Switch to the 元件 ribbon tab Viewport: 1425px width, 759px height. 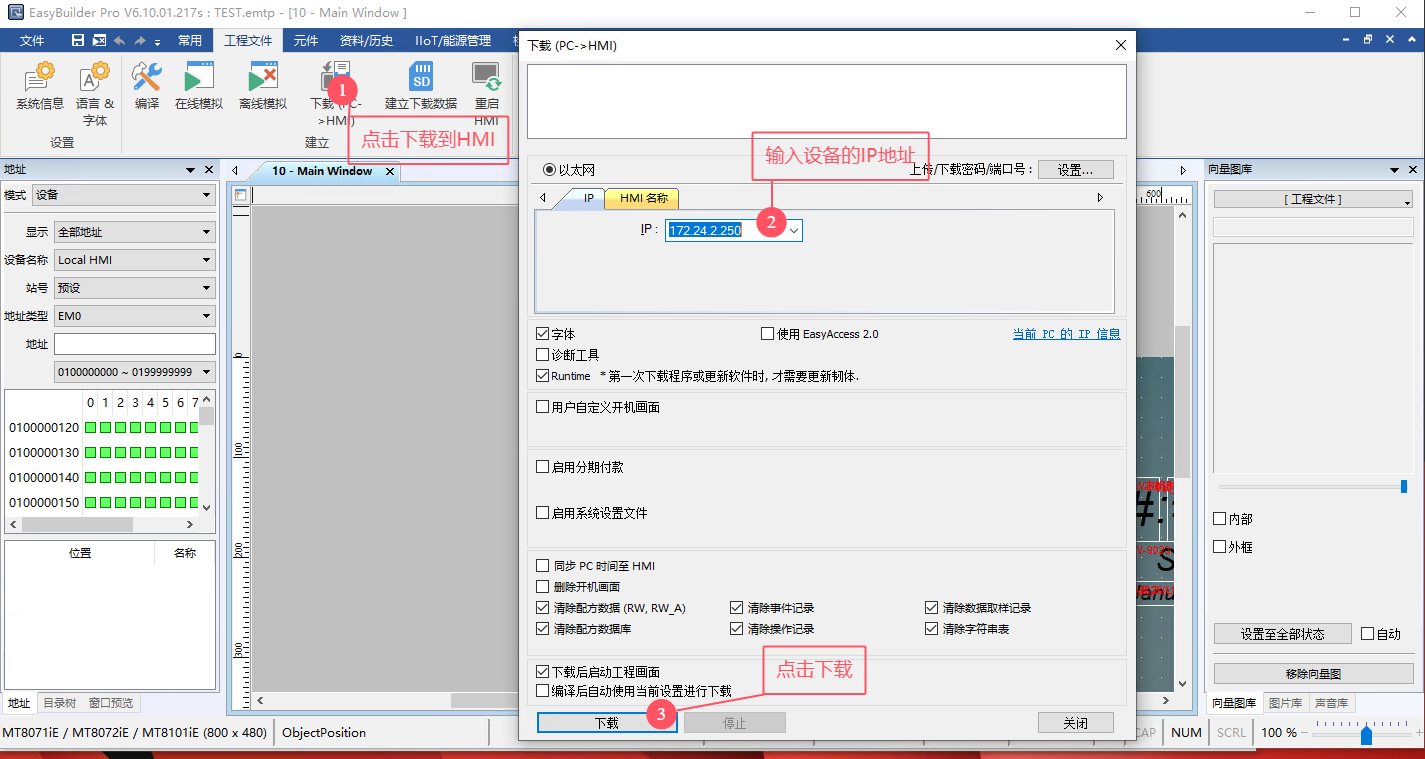coord(306,41)
